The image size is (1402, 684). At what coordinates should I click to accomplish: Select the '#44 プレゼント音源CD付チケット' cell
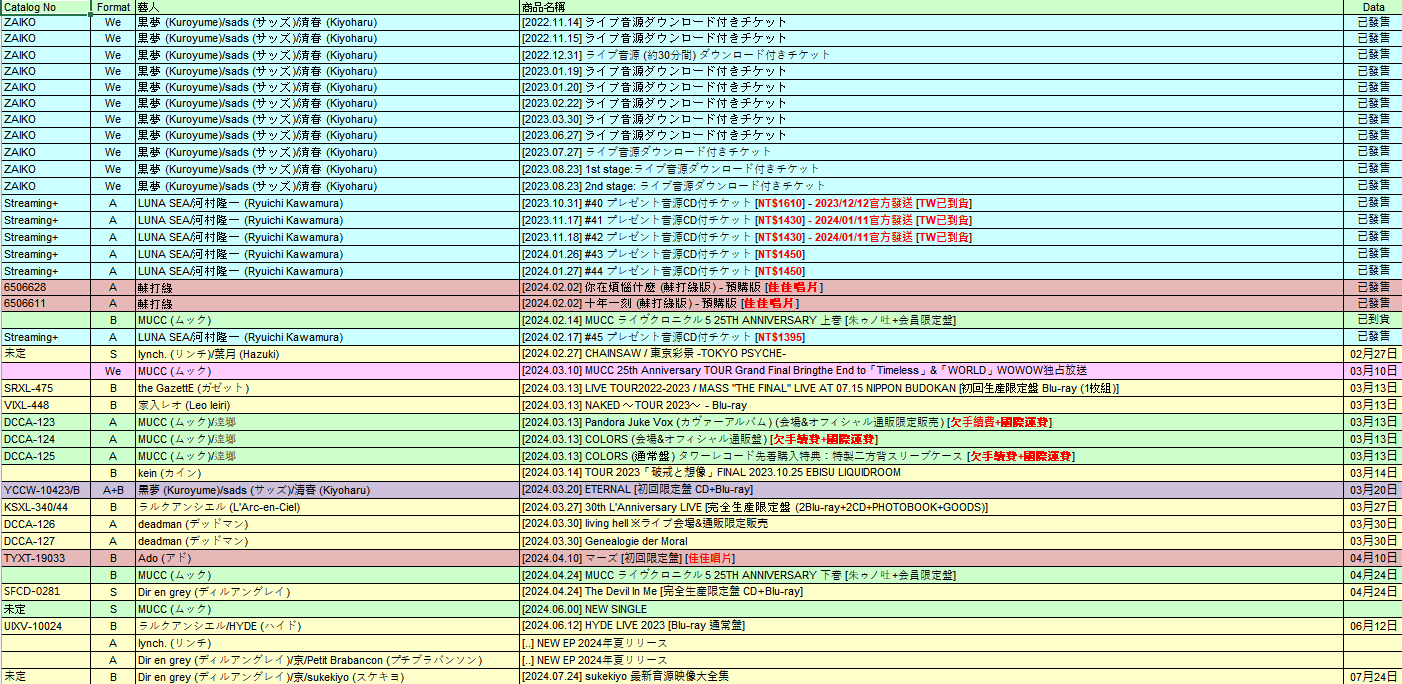pos(932,270)
